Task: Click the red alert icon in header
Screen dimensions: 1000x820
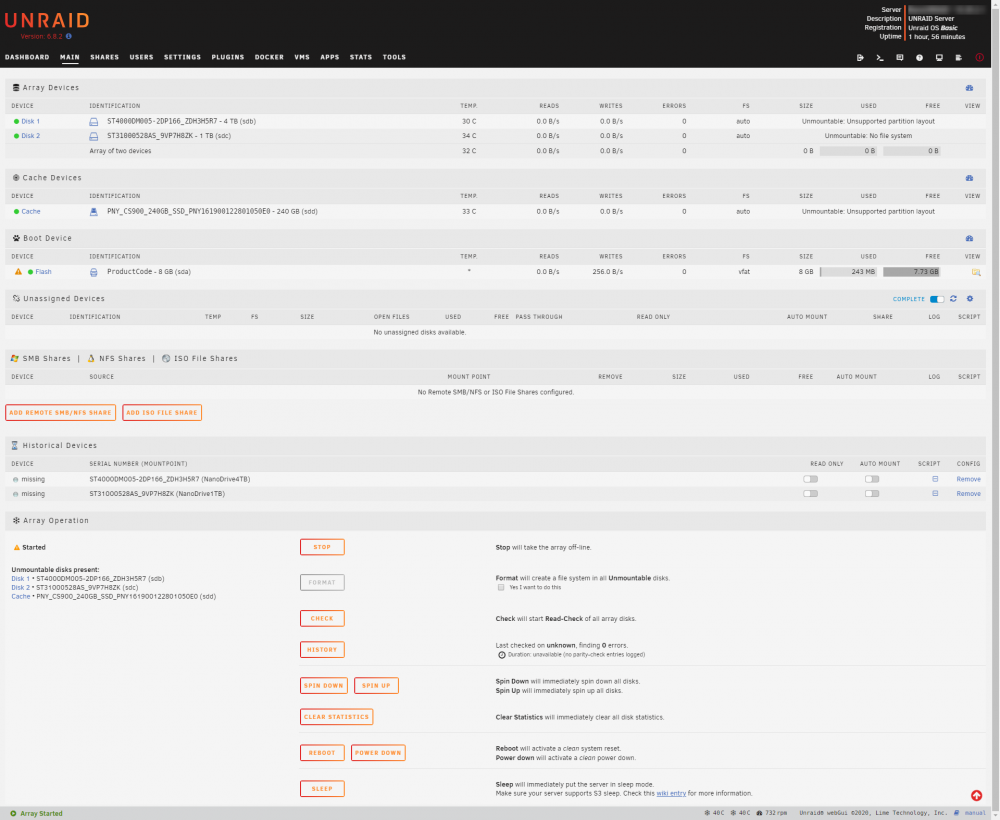Action: (x=979, y=57)
